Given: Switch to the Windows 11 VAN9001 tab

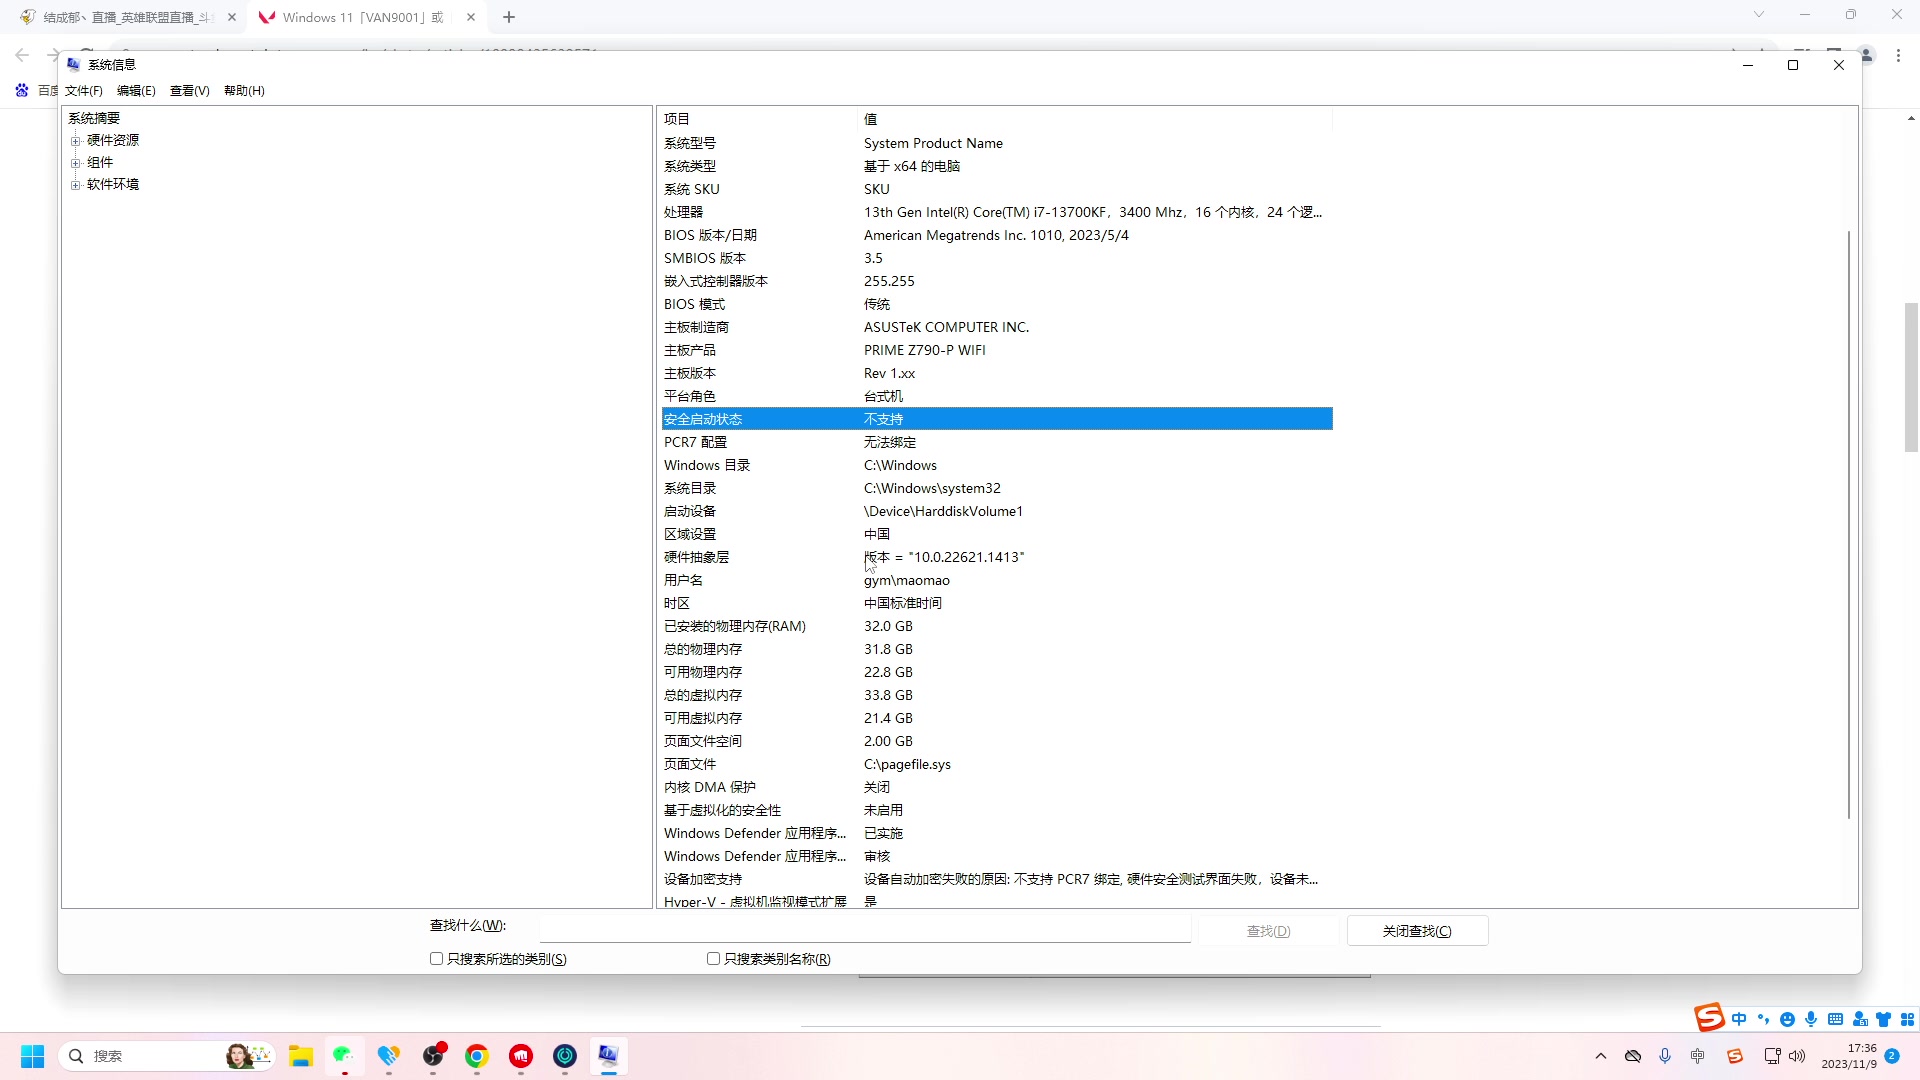Looking at the screenshot, I should [x=363, y=17].
